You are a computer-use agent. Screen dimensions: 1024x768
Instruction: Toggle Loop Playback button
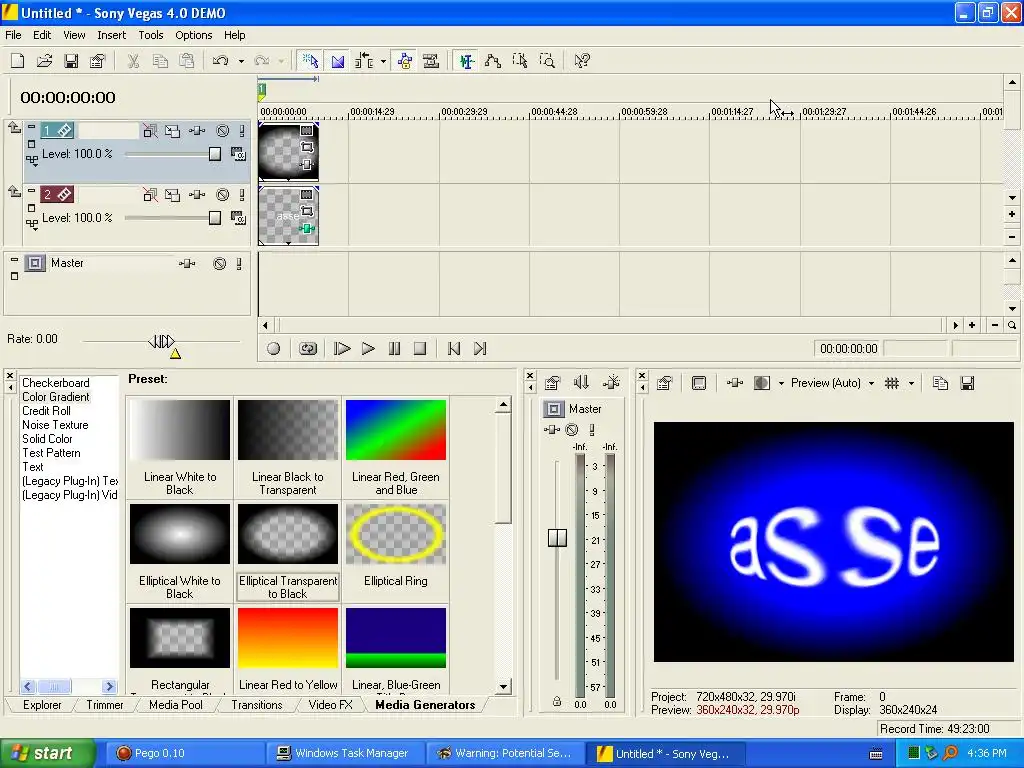(308, 349)
